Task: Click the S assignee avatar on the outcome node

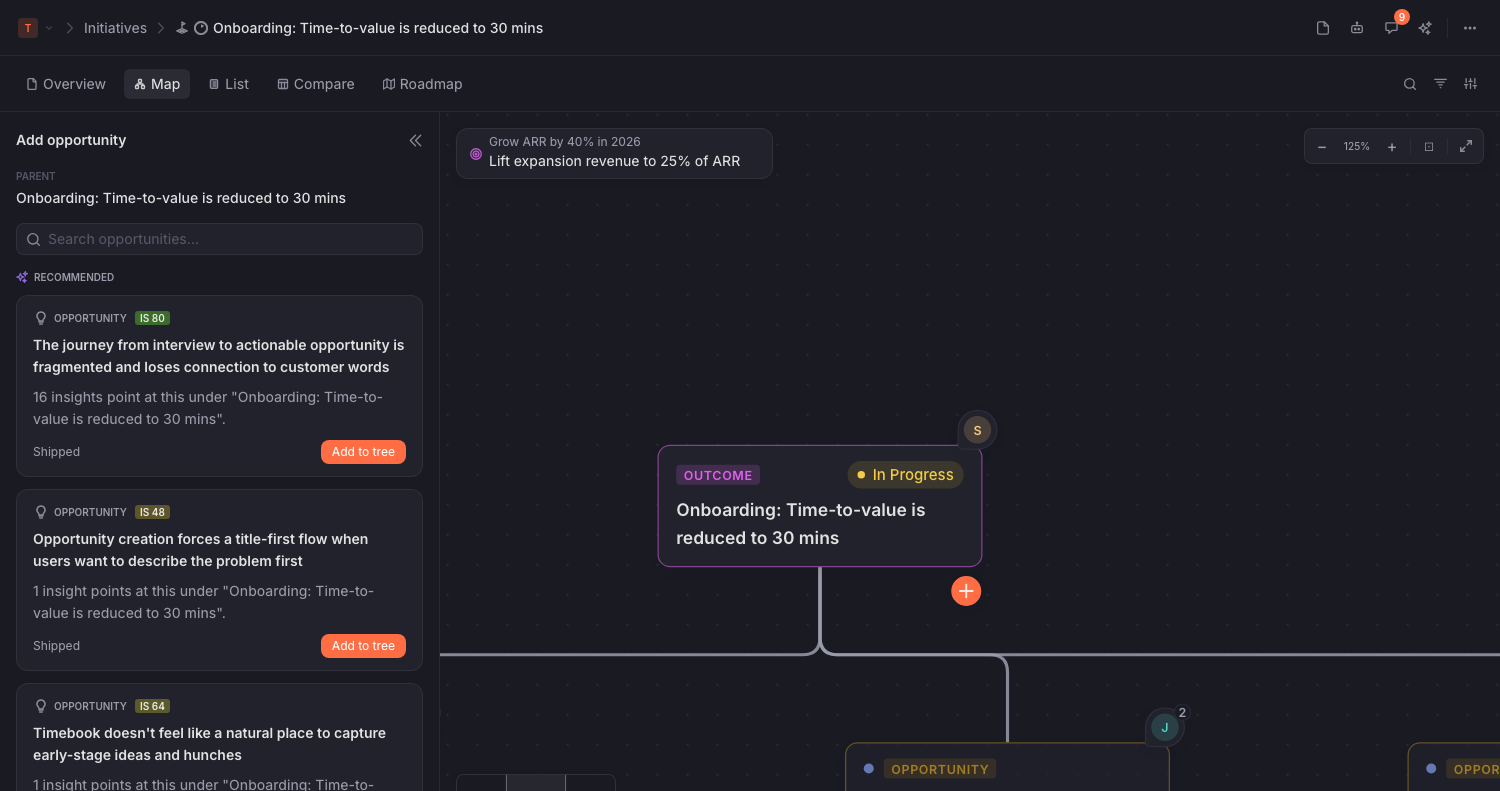Action: (x=977, y=430)
